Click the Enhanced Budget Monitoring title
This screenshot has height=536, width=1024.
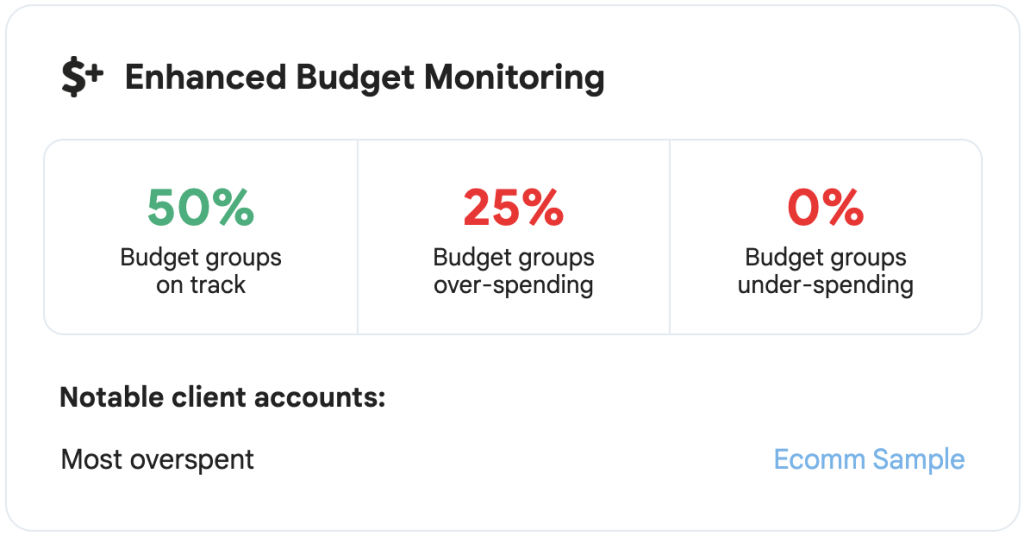[x=364, y=78]
